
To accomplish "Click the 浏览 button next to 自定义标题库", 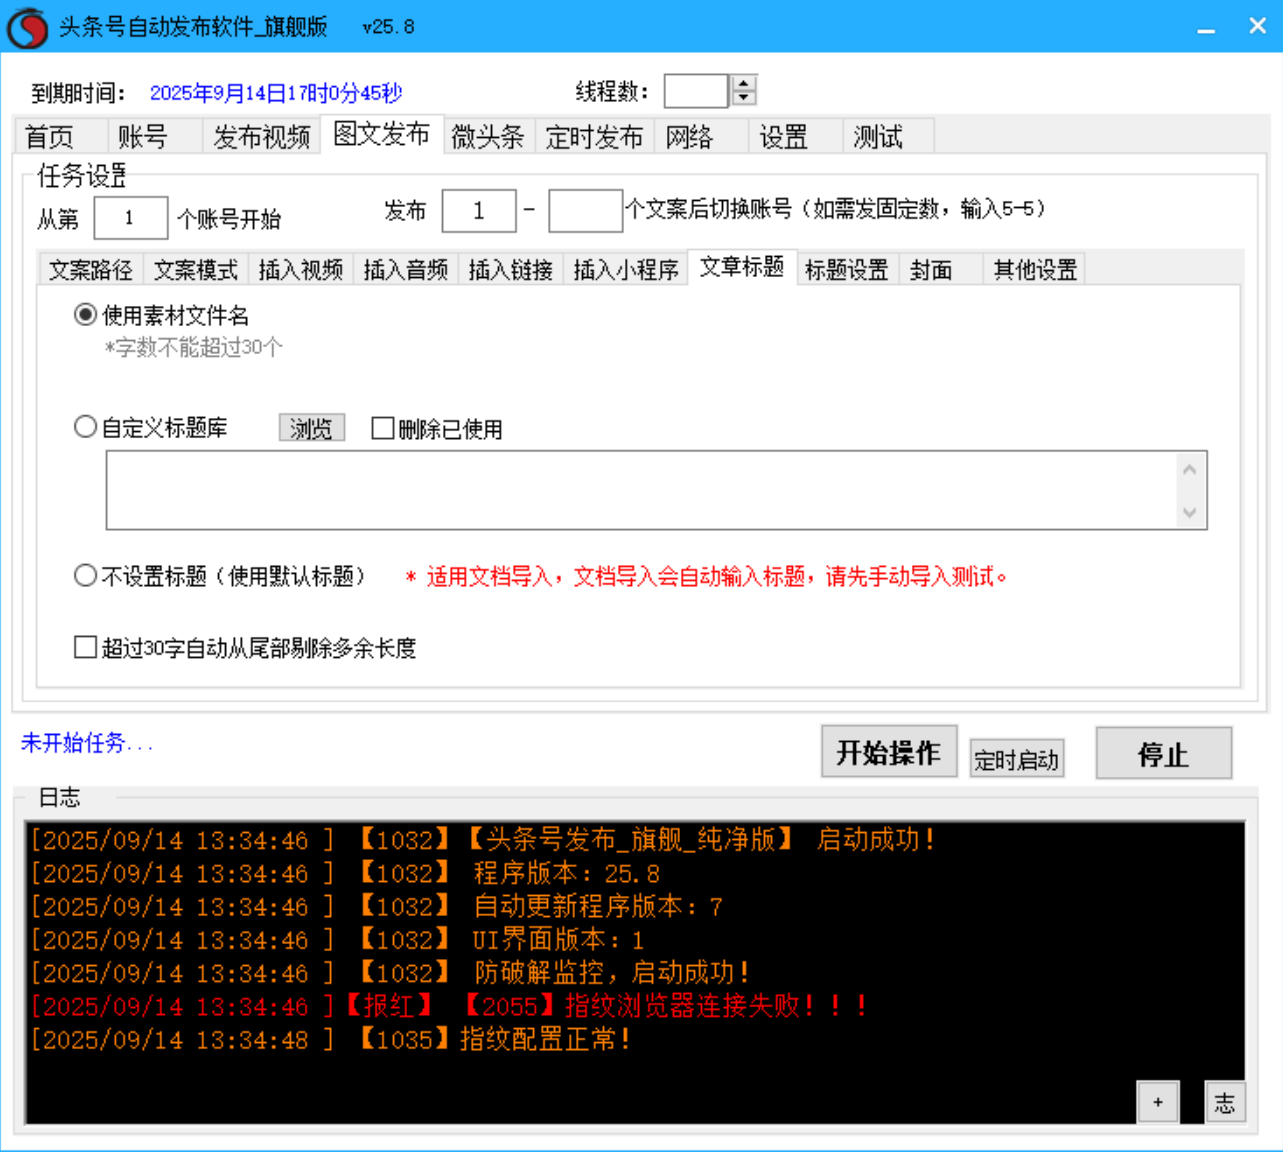I will [311, 427].
